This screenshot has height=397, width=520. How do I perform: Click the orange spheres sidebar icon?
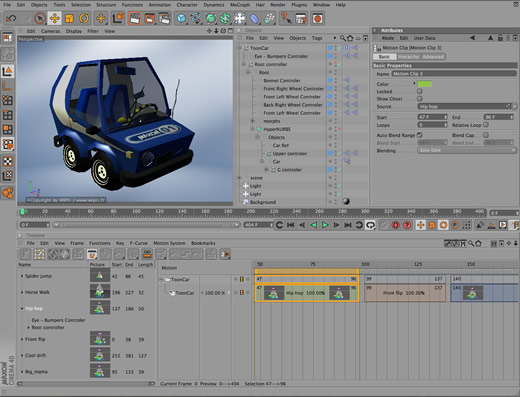(8, 192)
